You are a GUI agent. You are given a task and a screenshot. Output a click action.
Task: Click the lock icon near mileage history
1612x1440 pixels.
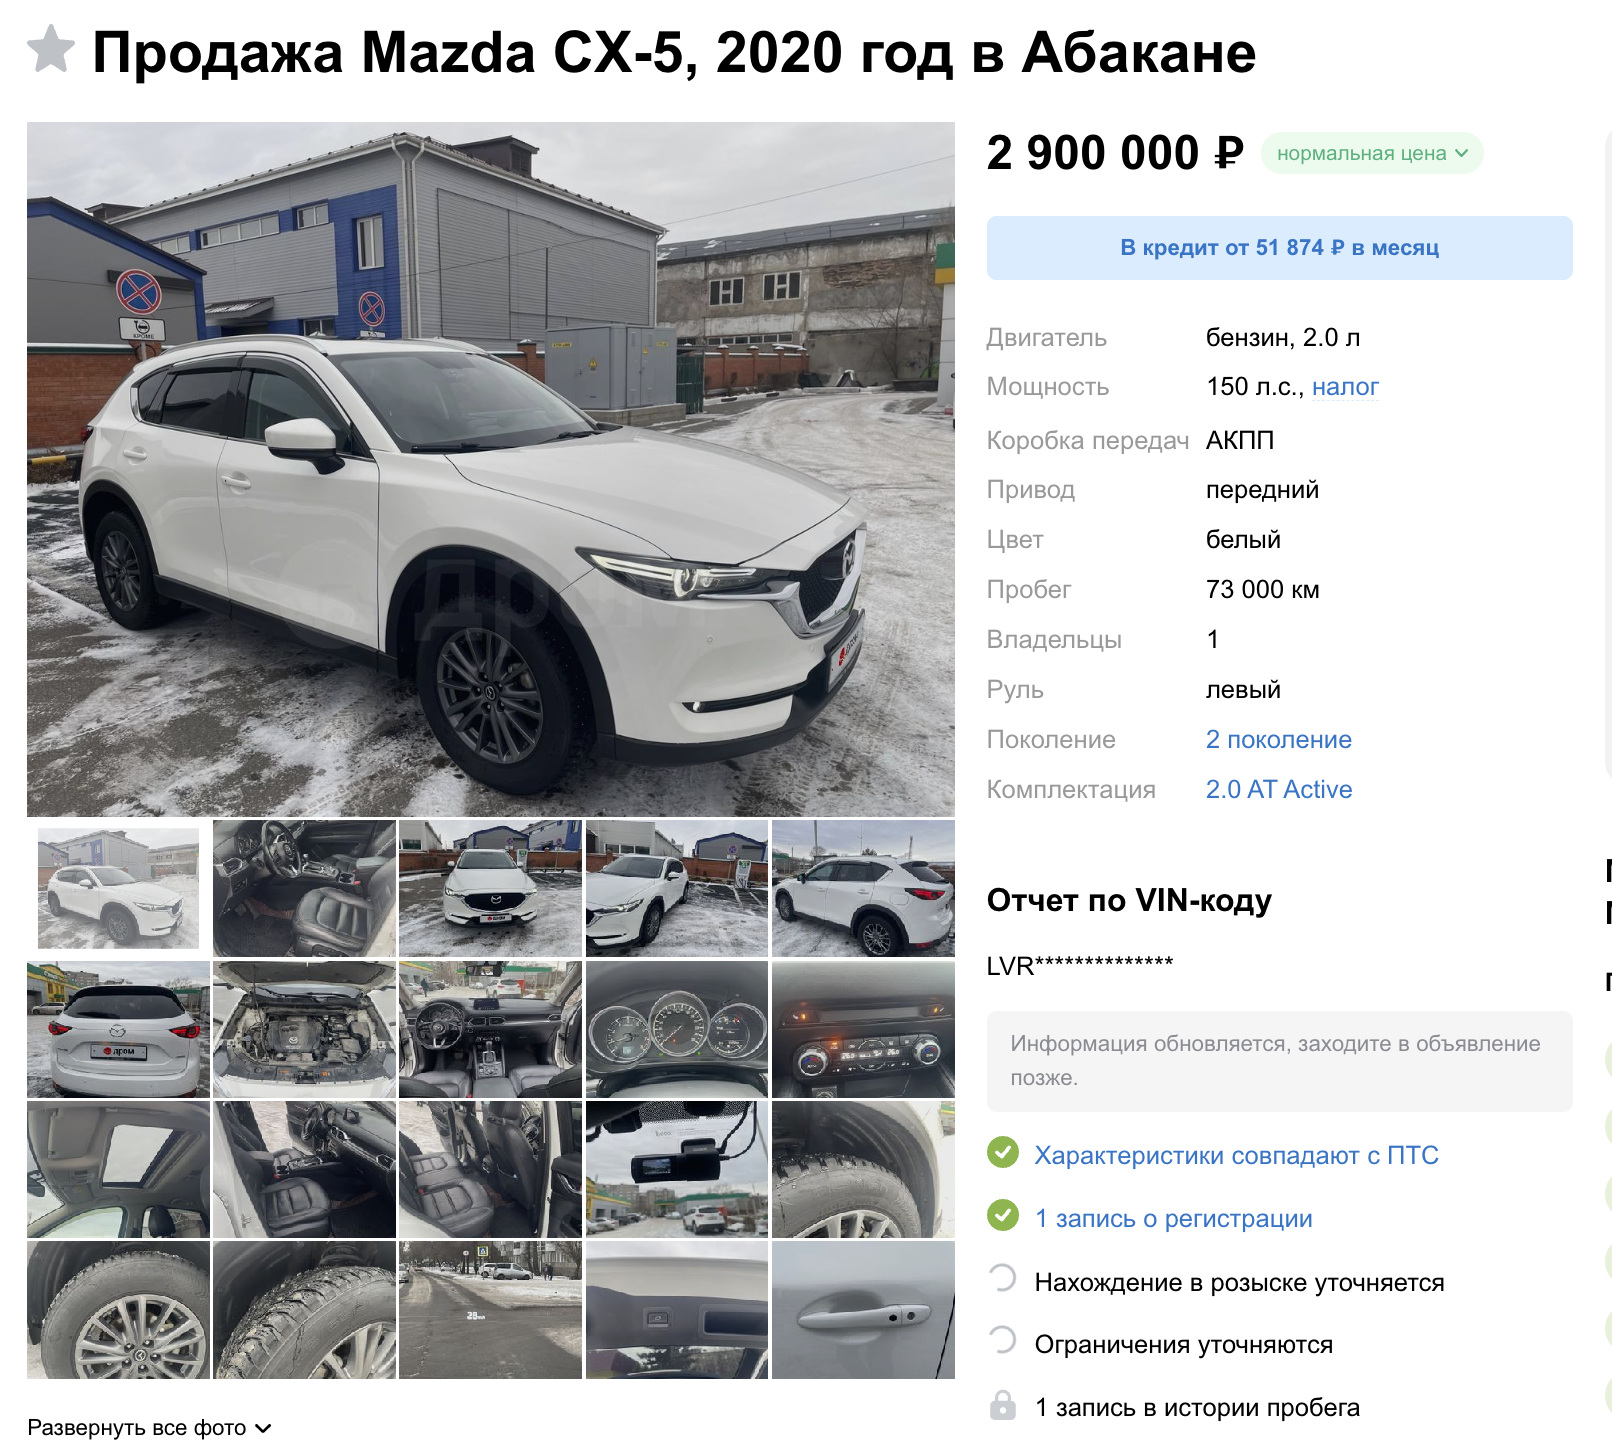pos(1003,1405)
